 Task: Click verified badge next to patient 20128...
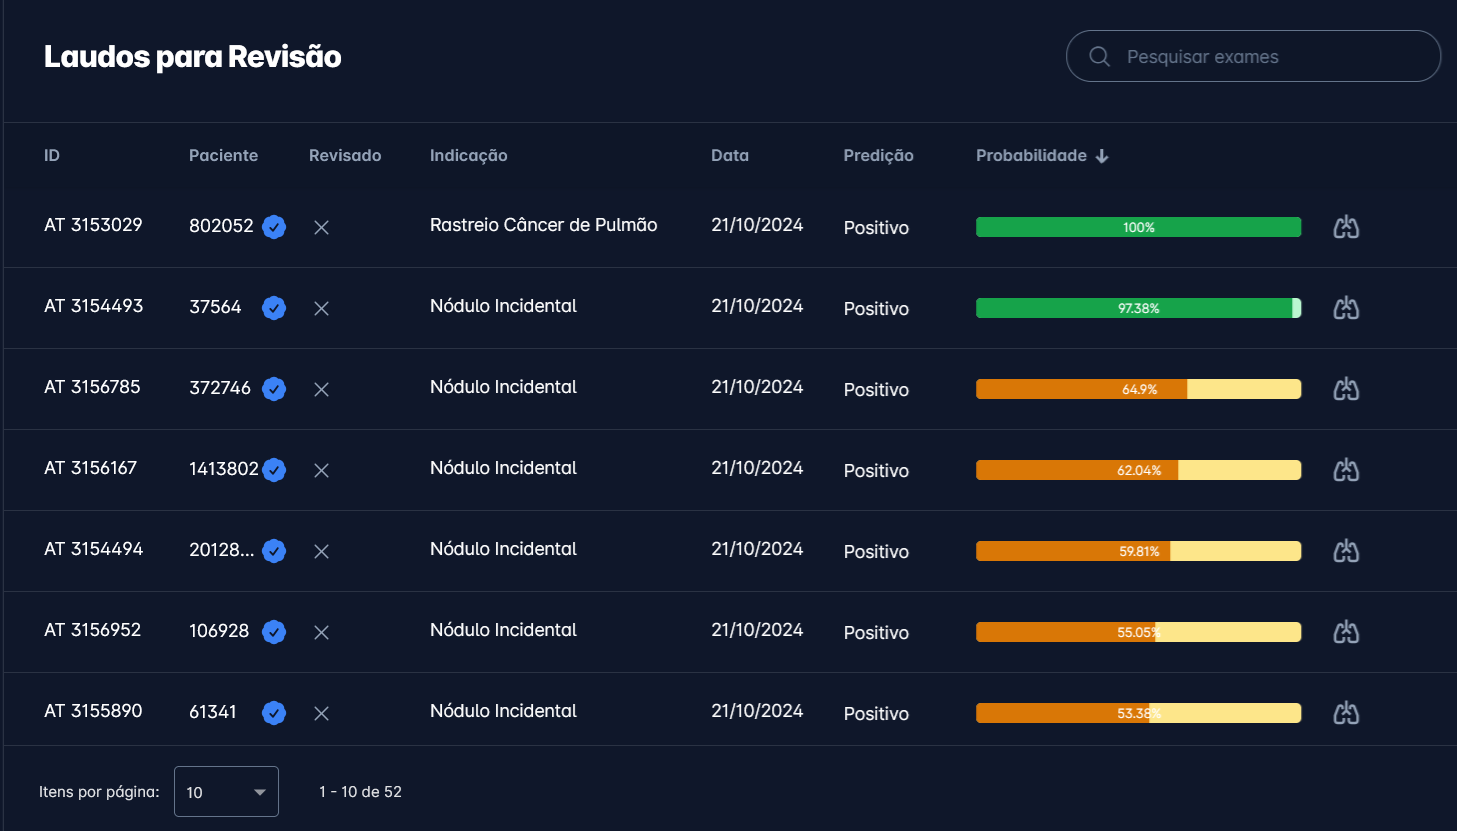coord(274,551)
